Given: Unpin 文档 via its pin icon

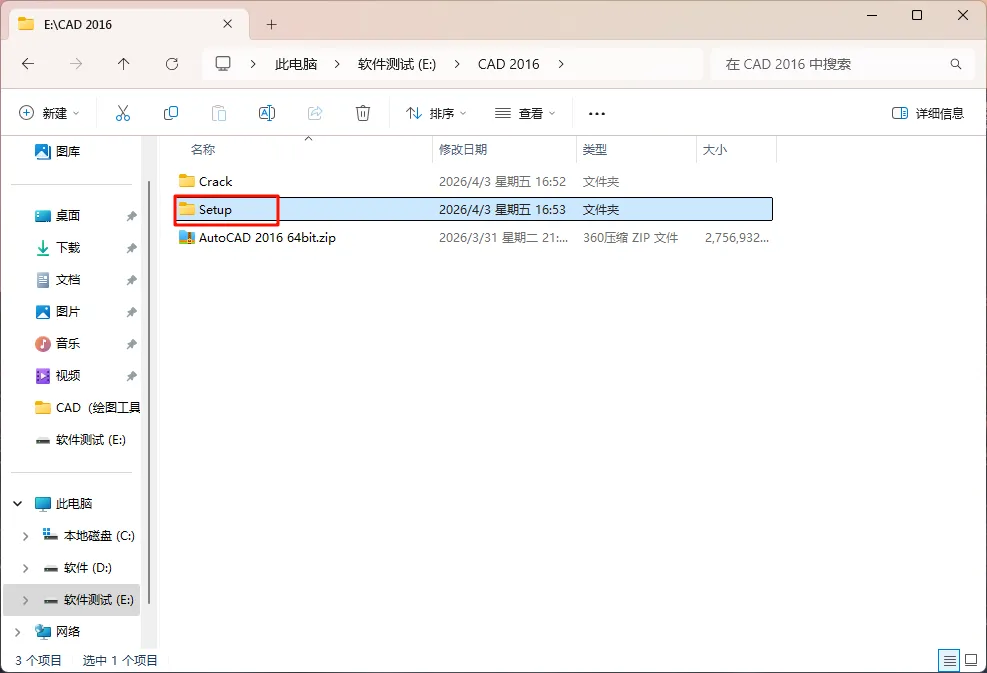Looking at the screenshot, I should pyautogui.click(x=132, y=280).
